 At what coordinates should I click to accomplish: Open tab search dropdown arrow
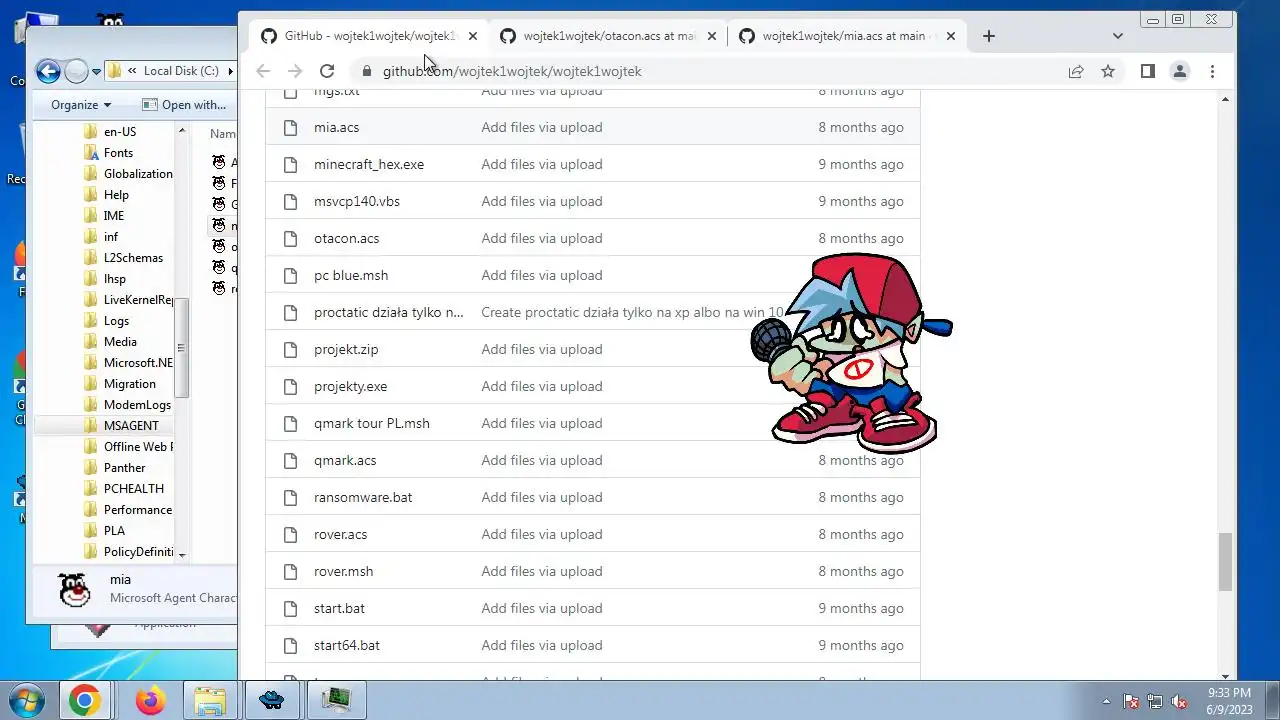1117,36
